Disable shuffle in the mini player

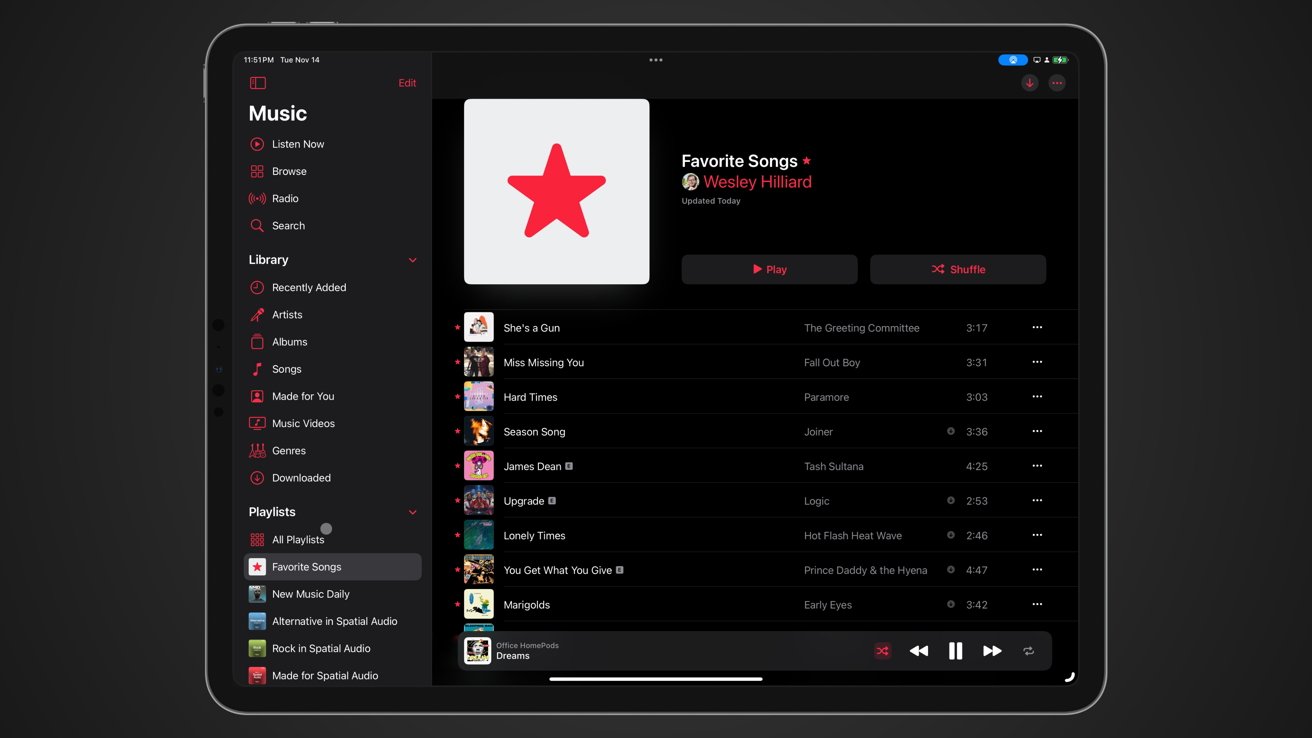point(881,650)
